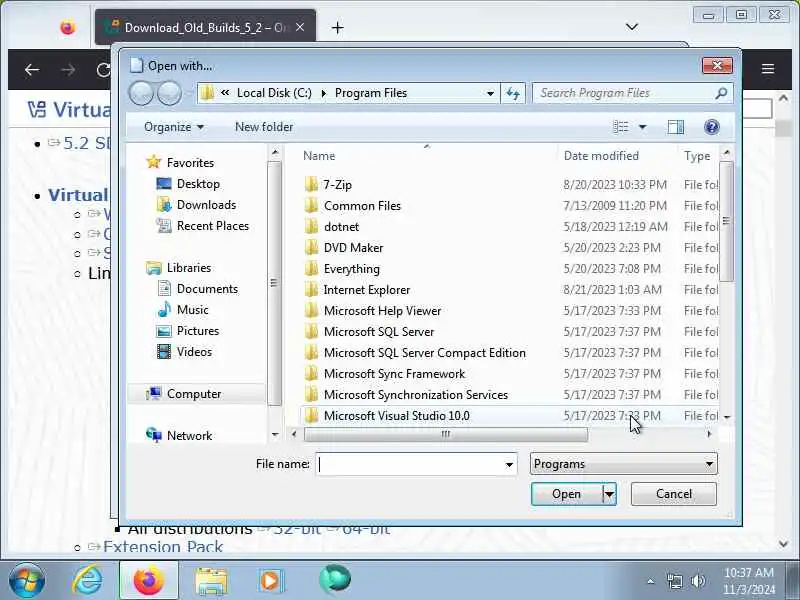The image size is (800, 600).
Task: Click the dialog Back arrow button
Action: (x=141, y=93)
